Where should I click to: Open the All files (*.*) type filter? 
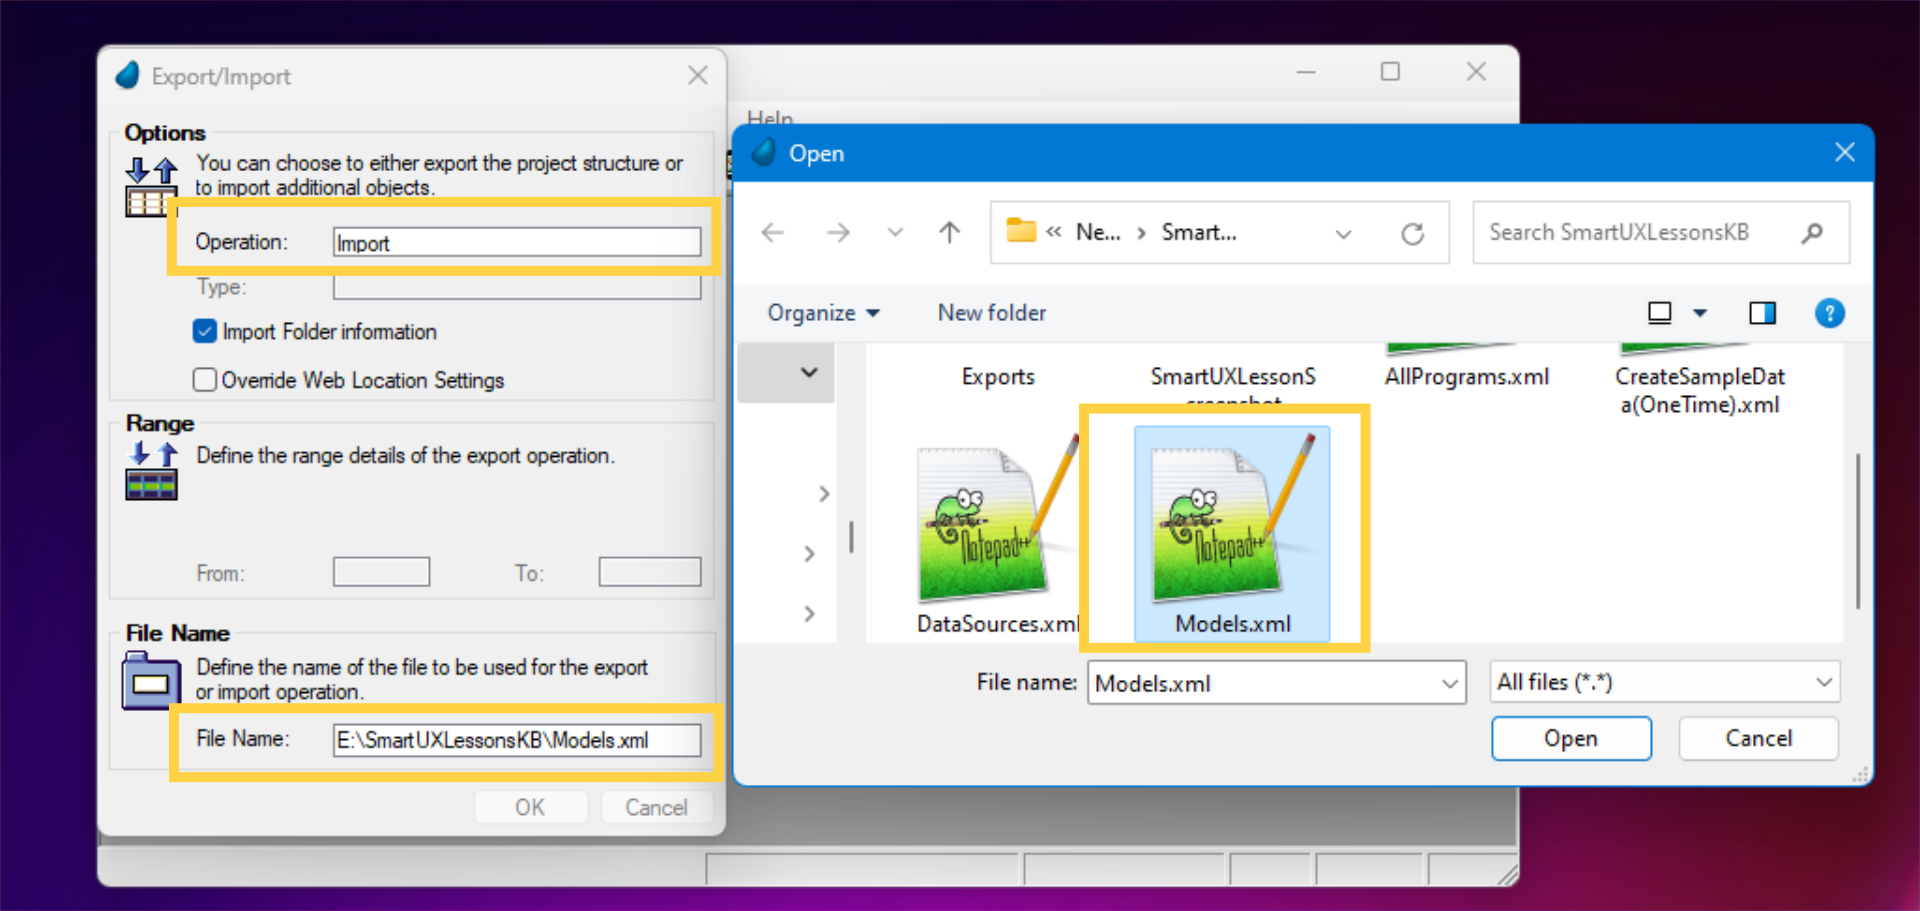tap(1664, 683)
